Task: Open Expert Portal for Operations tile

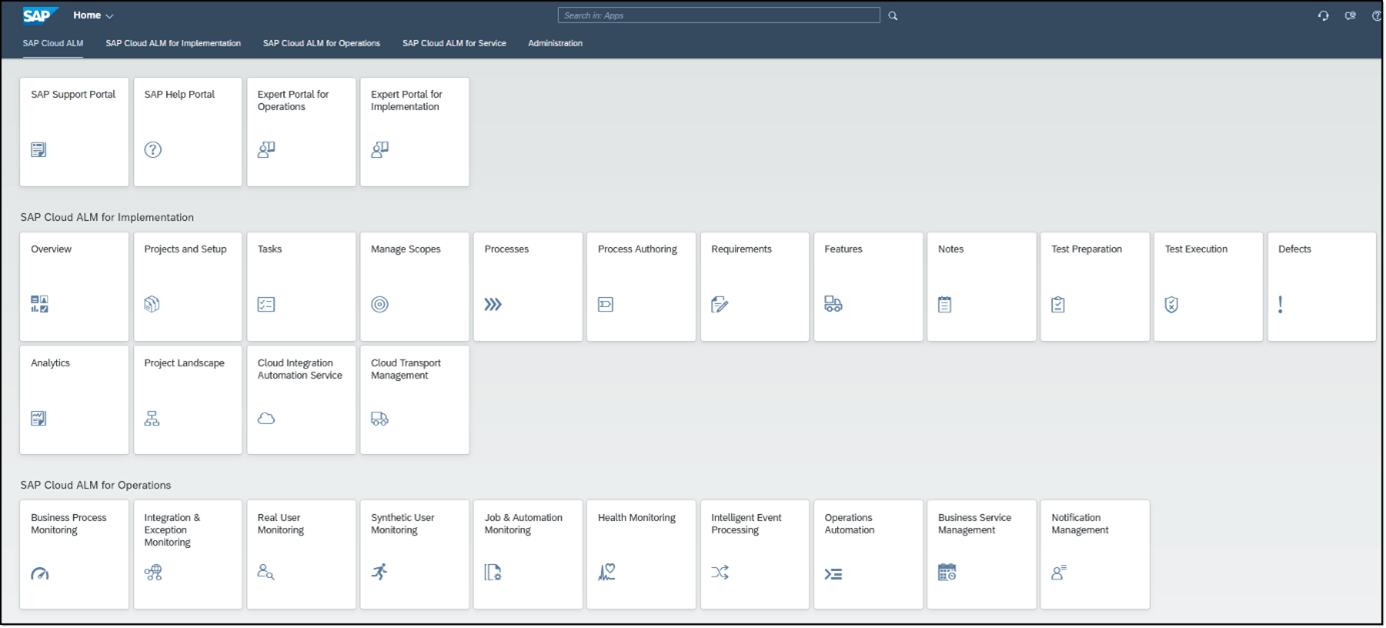Action: pos(301,131)
